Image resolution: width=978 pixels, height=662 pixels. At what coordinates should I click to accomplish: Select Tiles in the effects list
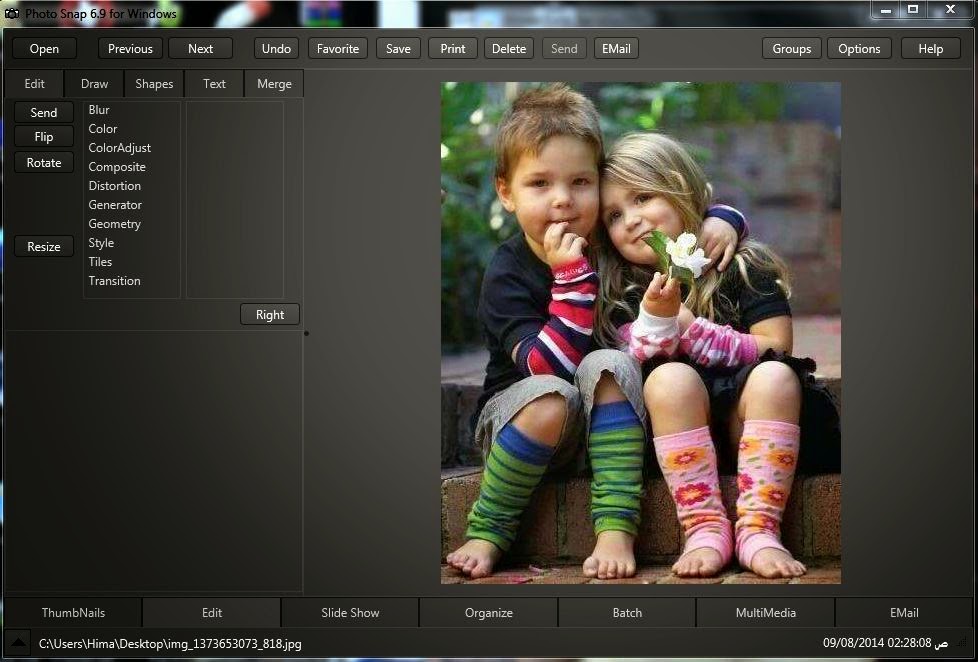pyautogui.click(x=100, y=262)
